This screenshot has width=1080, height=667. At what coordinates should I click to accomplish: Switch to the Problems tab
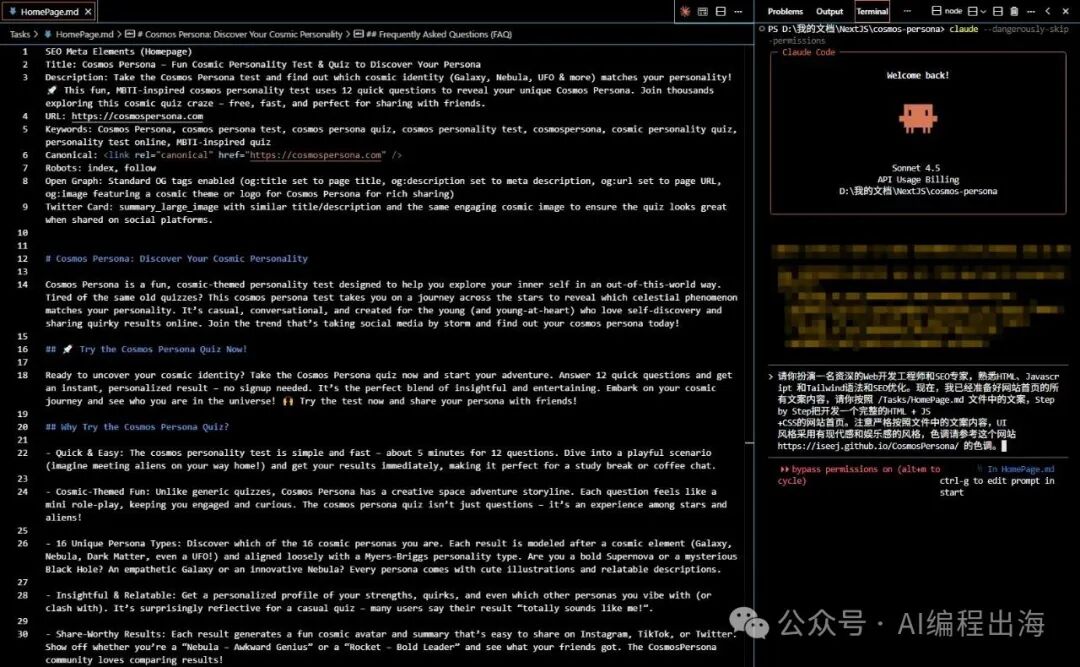tap(785, 12)
